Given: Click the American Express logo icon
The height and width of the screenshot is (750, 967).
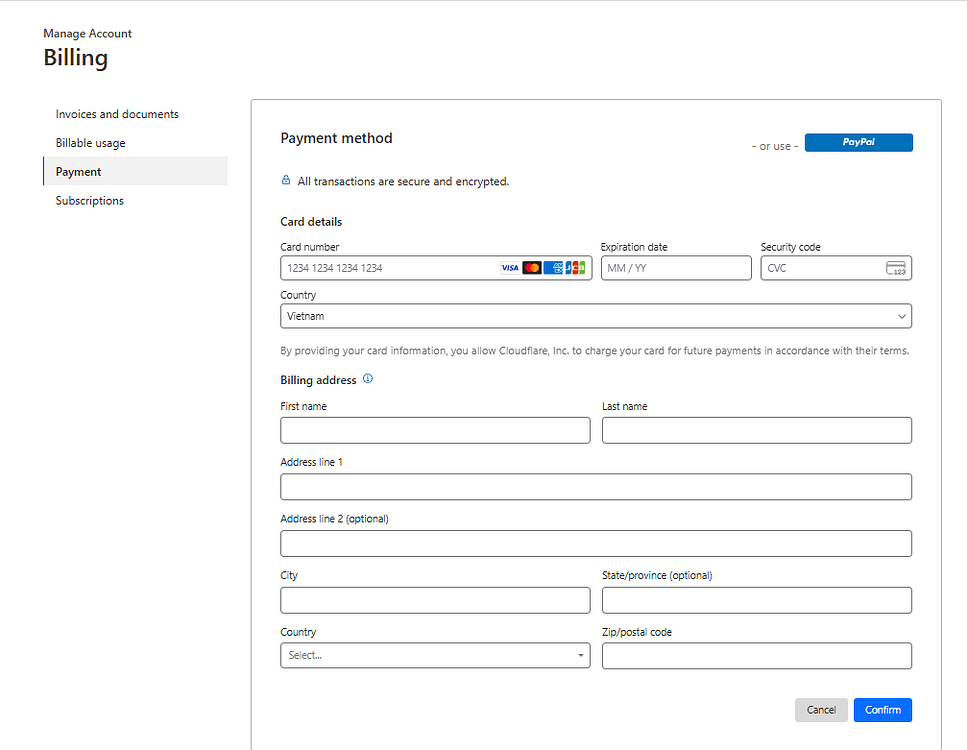Looking at the screenshot, I should pyautogui.click(x=553, y=268).
